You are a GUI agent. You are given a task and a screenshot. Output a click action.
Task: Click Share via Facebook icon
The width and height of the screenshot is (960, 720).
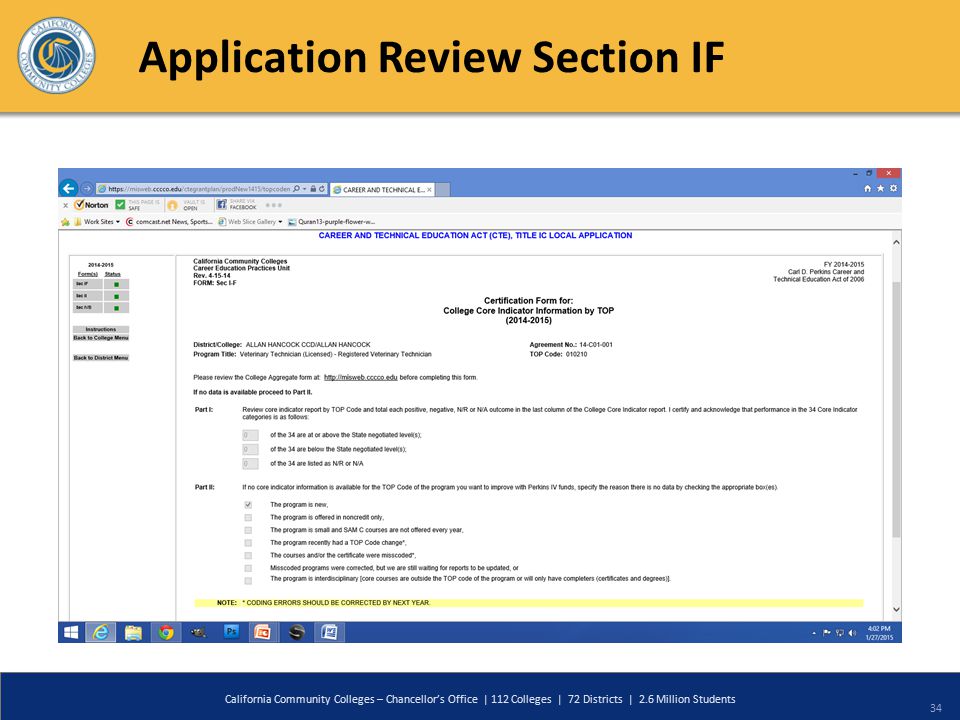pos(222,204)
